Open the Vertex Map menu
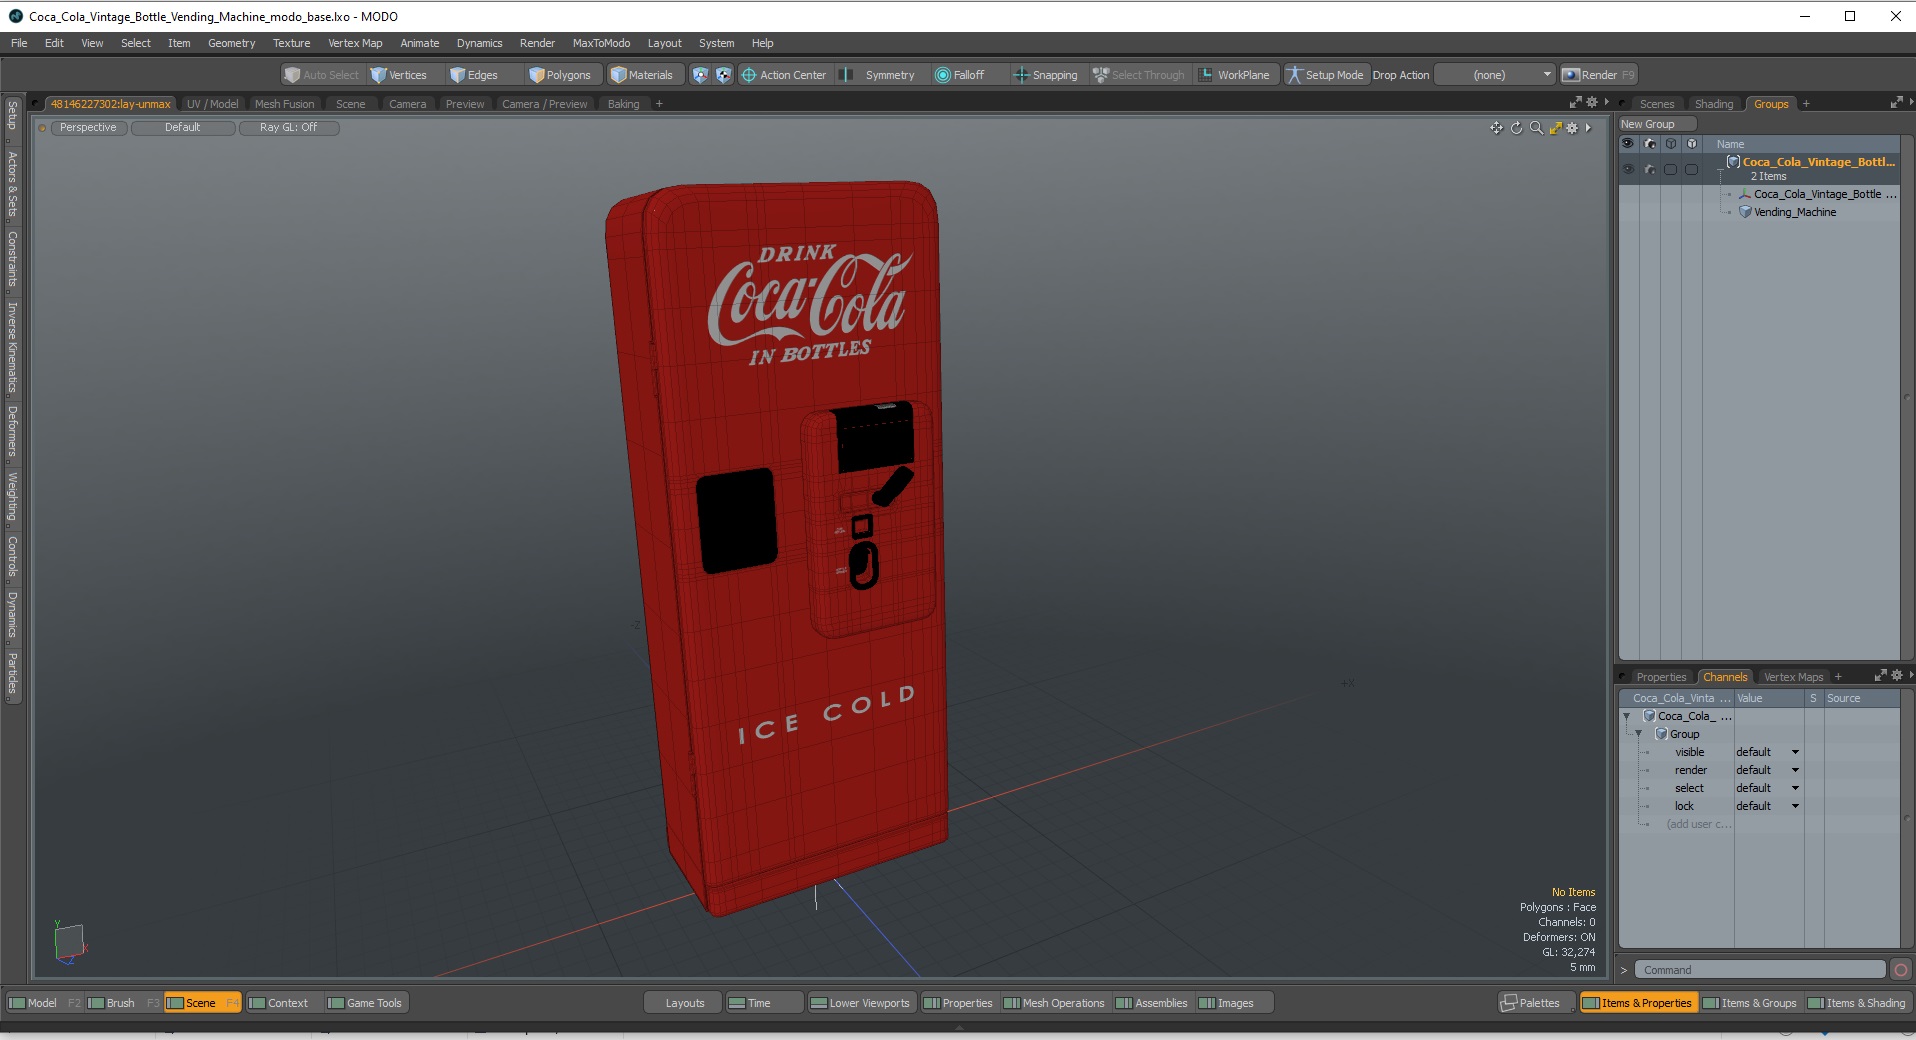This screenshot has width=1916, height=1040. (x=355, y=43)
